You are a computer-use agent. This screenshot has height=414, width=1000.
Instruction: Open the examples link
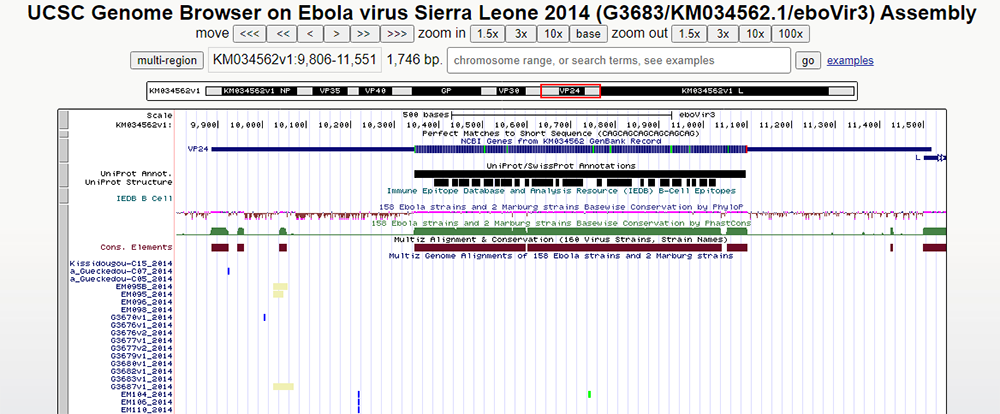point(850,60)
